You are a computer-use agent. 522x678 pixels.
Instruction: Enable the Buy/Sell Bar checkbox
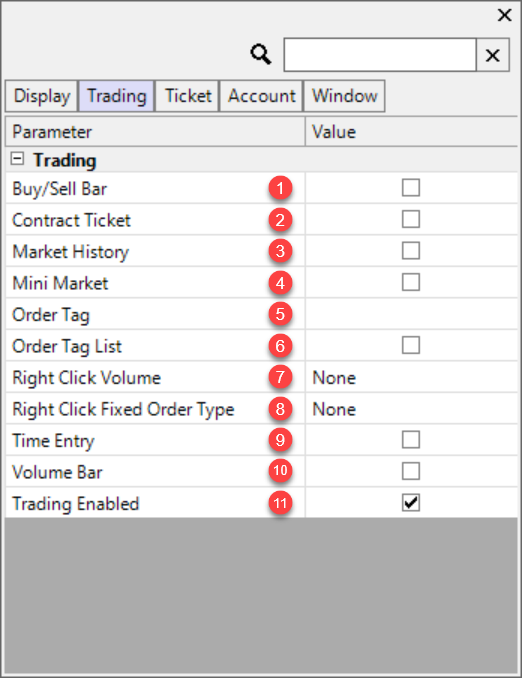[410, 188]
